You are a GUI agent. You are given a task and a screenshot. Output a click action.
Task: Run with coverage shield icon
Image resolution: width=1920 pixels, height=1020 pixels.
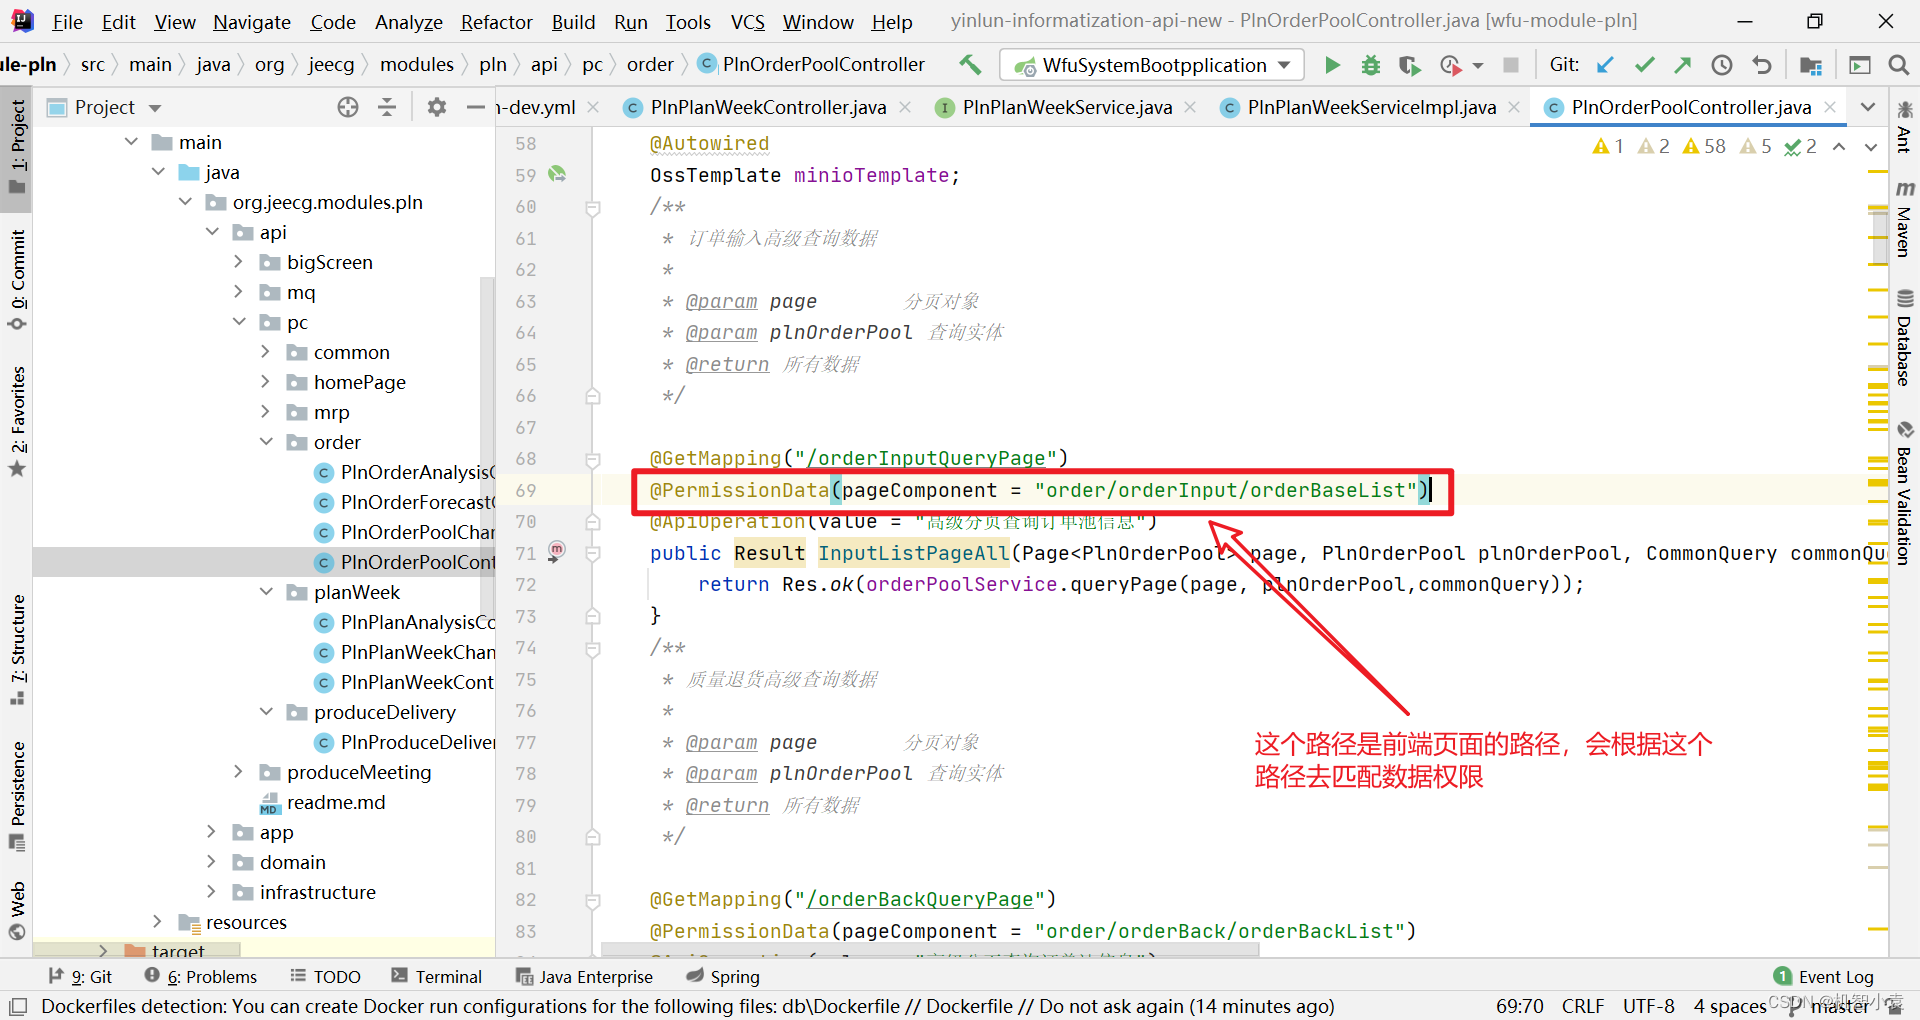tap(1410, 65)
